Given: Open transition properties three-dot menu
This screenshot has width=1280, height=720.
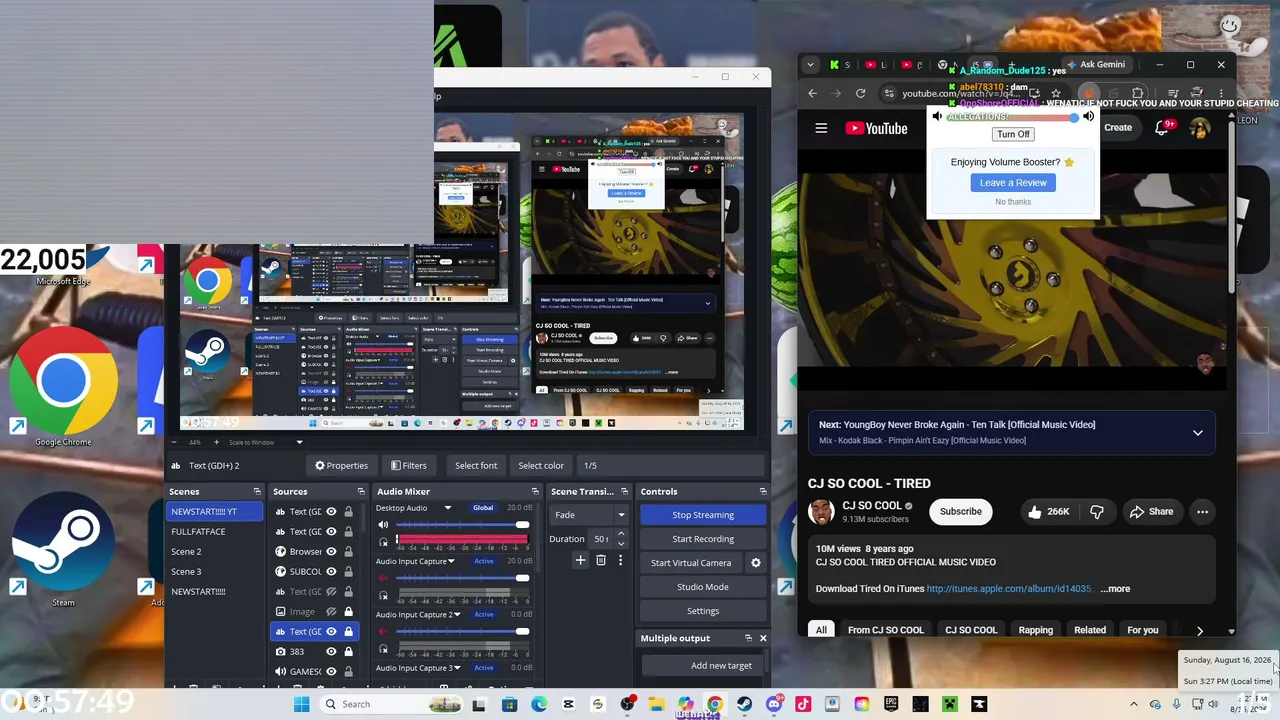Looking at the screenshot, I should (620, 561).
